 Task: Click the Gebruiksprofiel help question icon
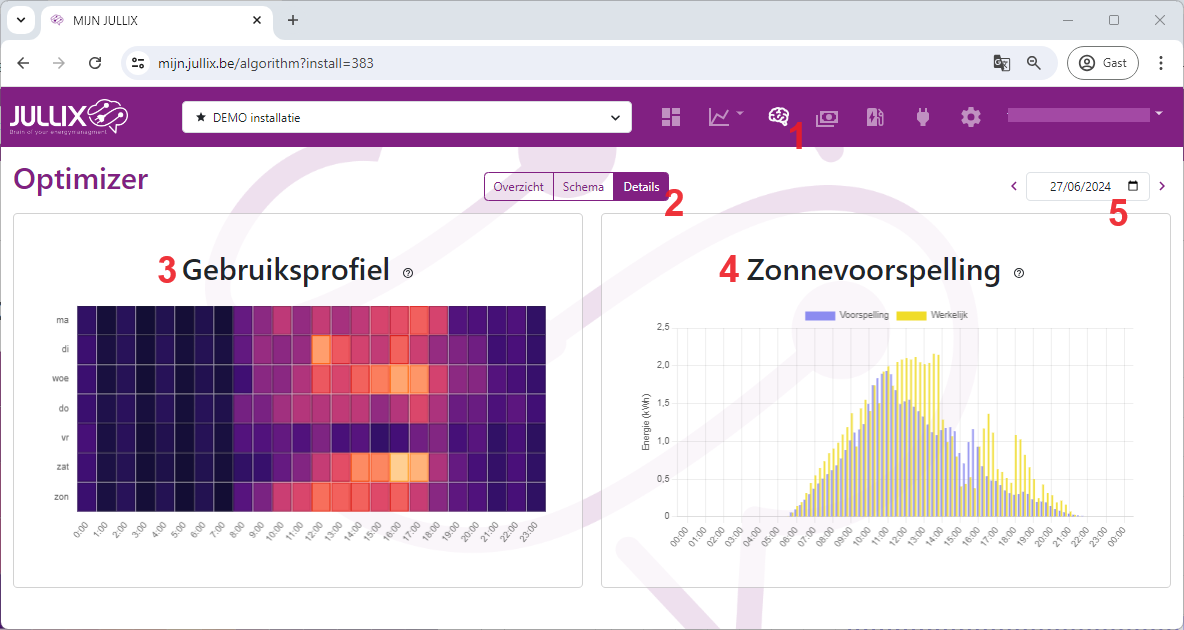click(407, 272)
